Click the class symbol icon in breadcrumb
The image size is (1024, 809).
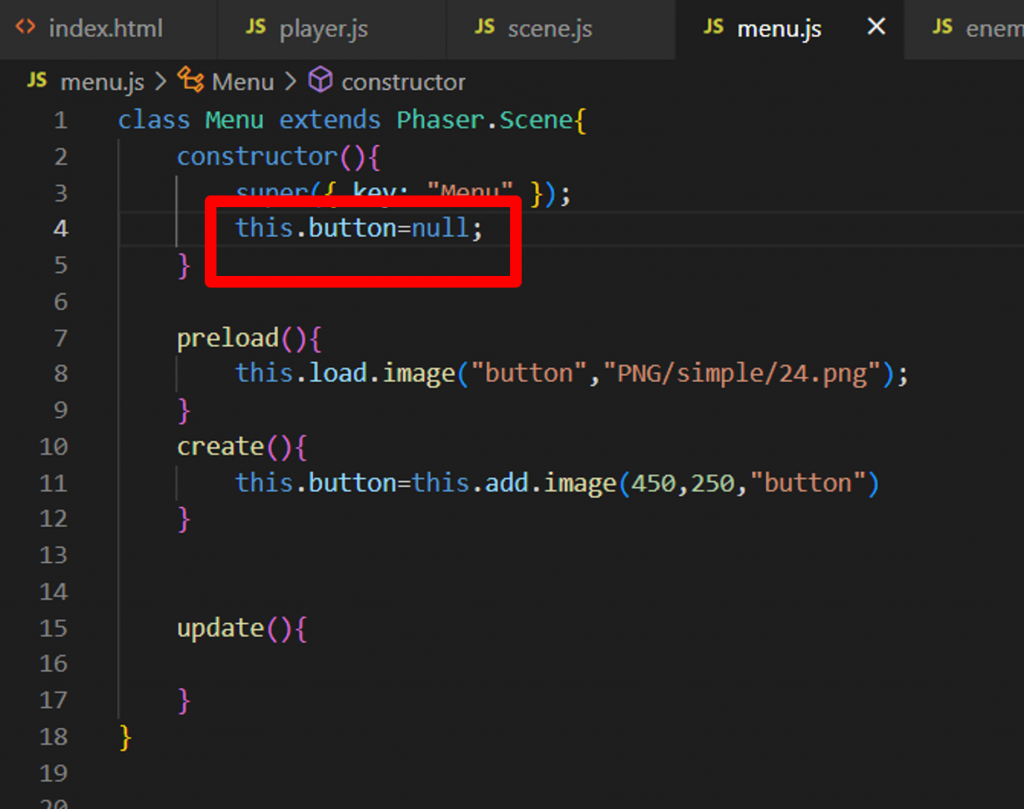191,80
